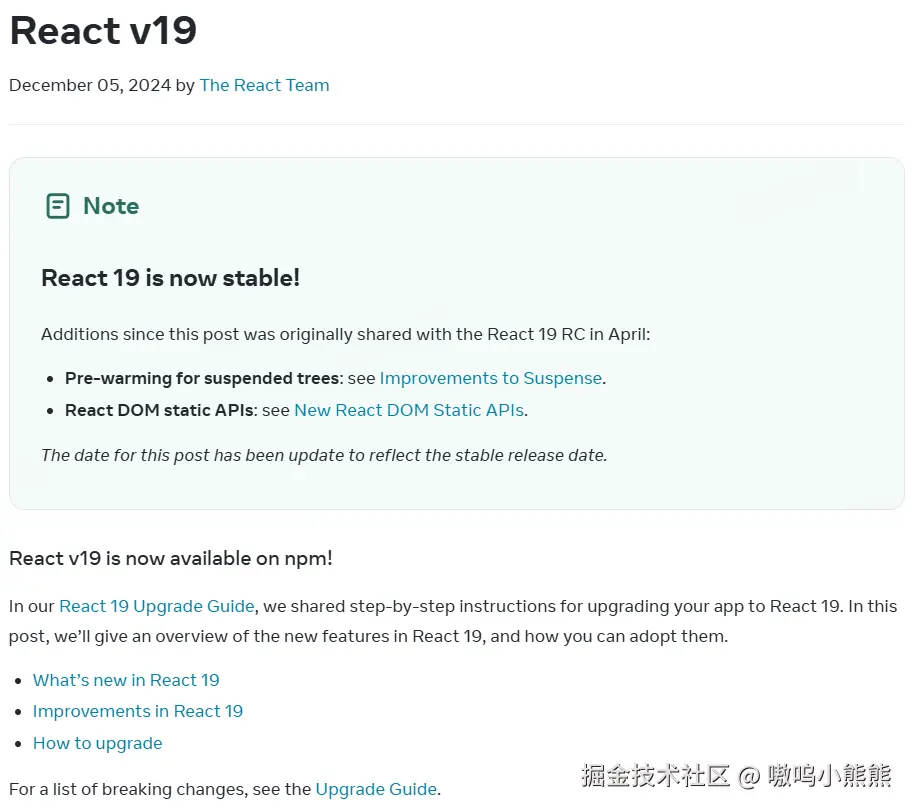914x812 pixels.
Task: Click the "For a list of breaking changes" text
Action: (x=160, y=789)
